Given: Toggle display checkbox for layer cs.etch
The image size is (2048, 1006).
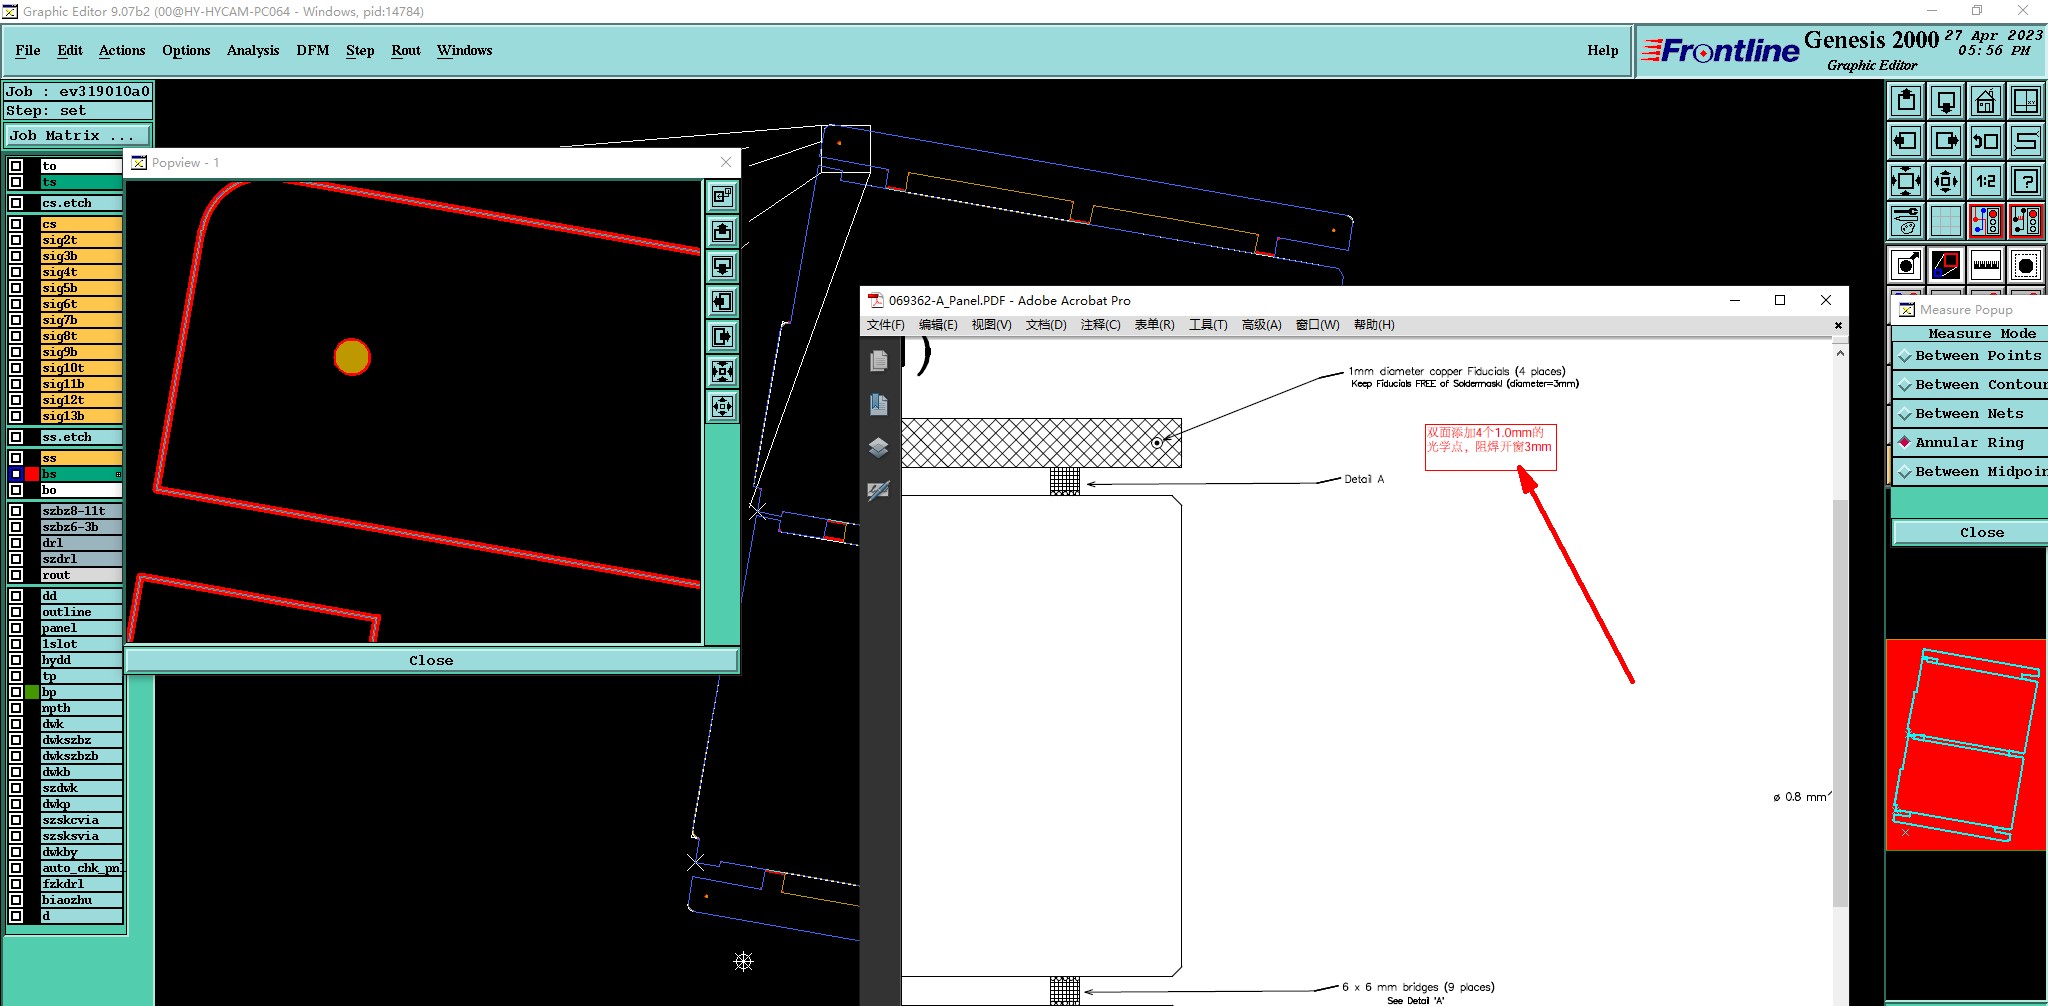Looking at the screenshot, I should pos(16,203).
